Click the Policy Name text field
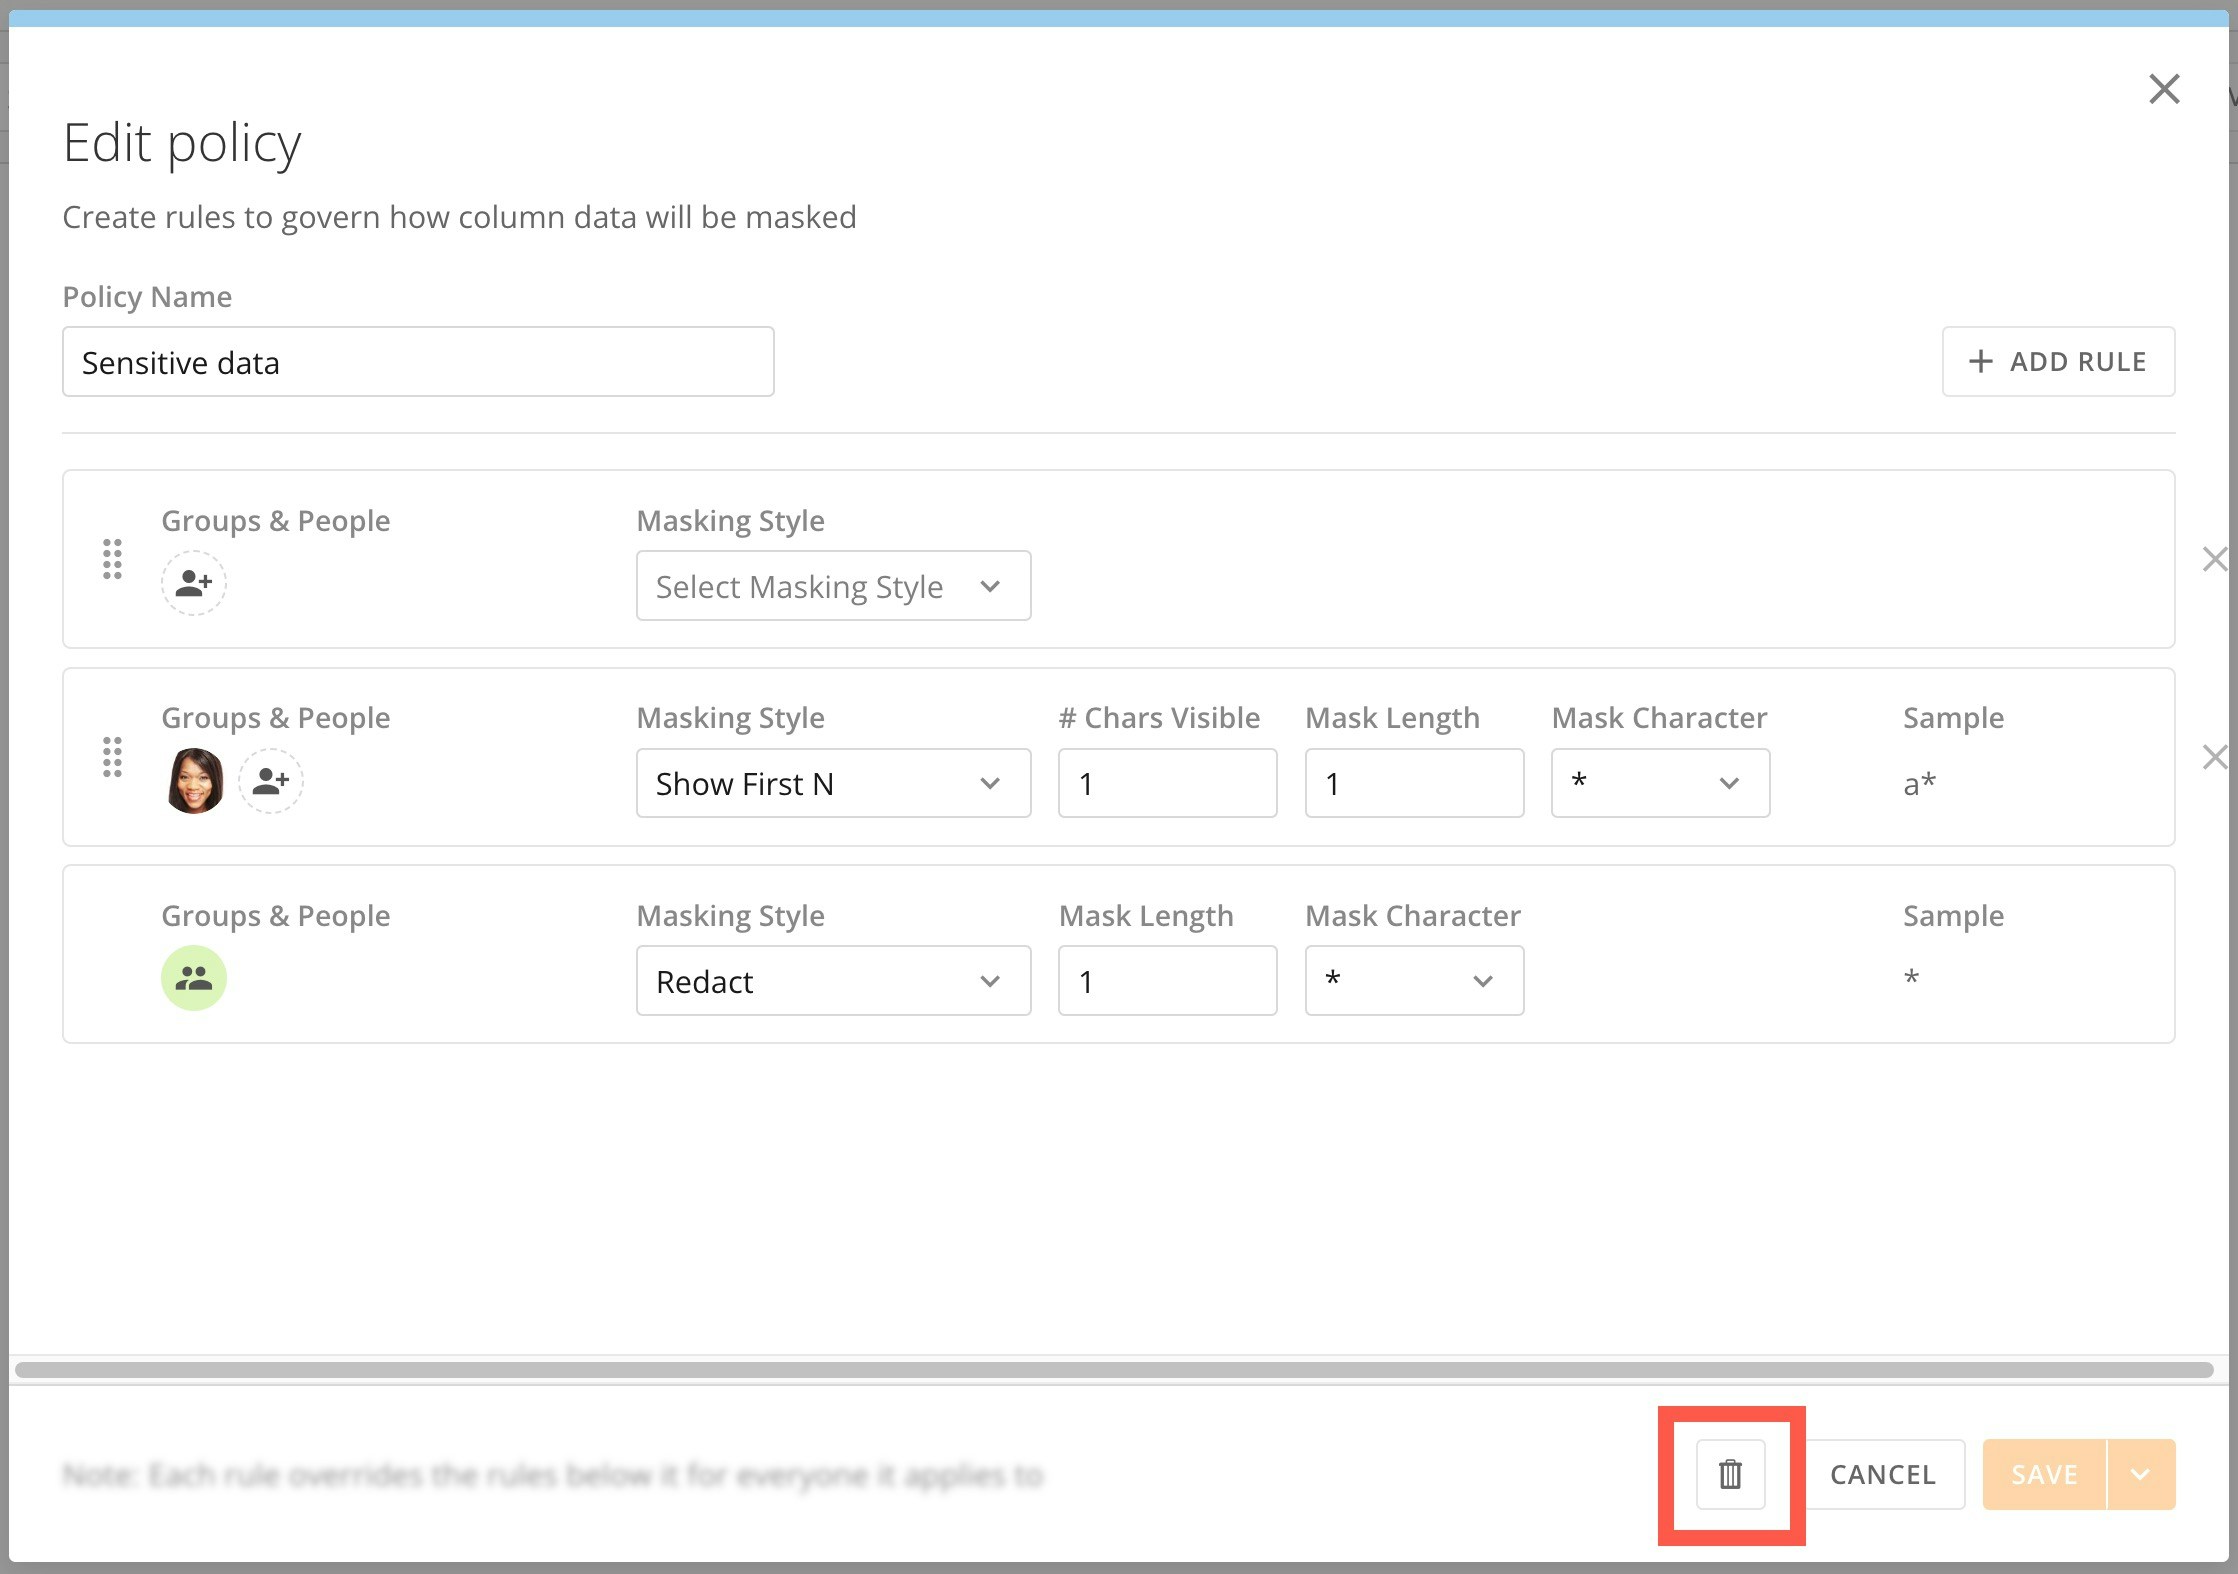The height and width of the screenshot is (1574, 2238). click(418, 362)
